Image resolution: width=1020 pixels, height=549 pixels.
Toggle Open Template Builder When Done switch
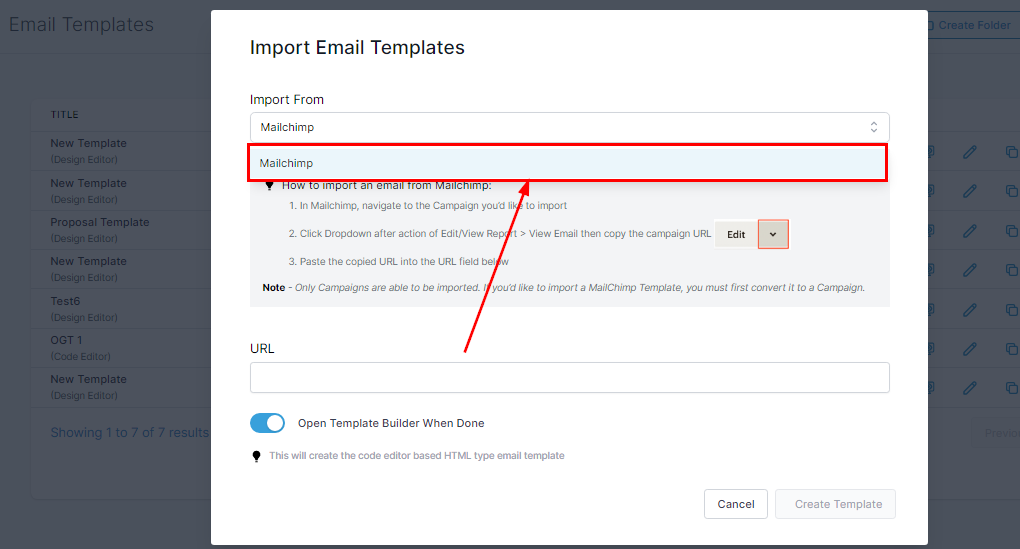[267, 423]
